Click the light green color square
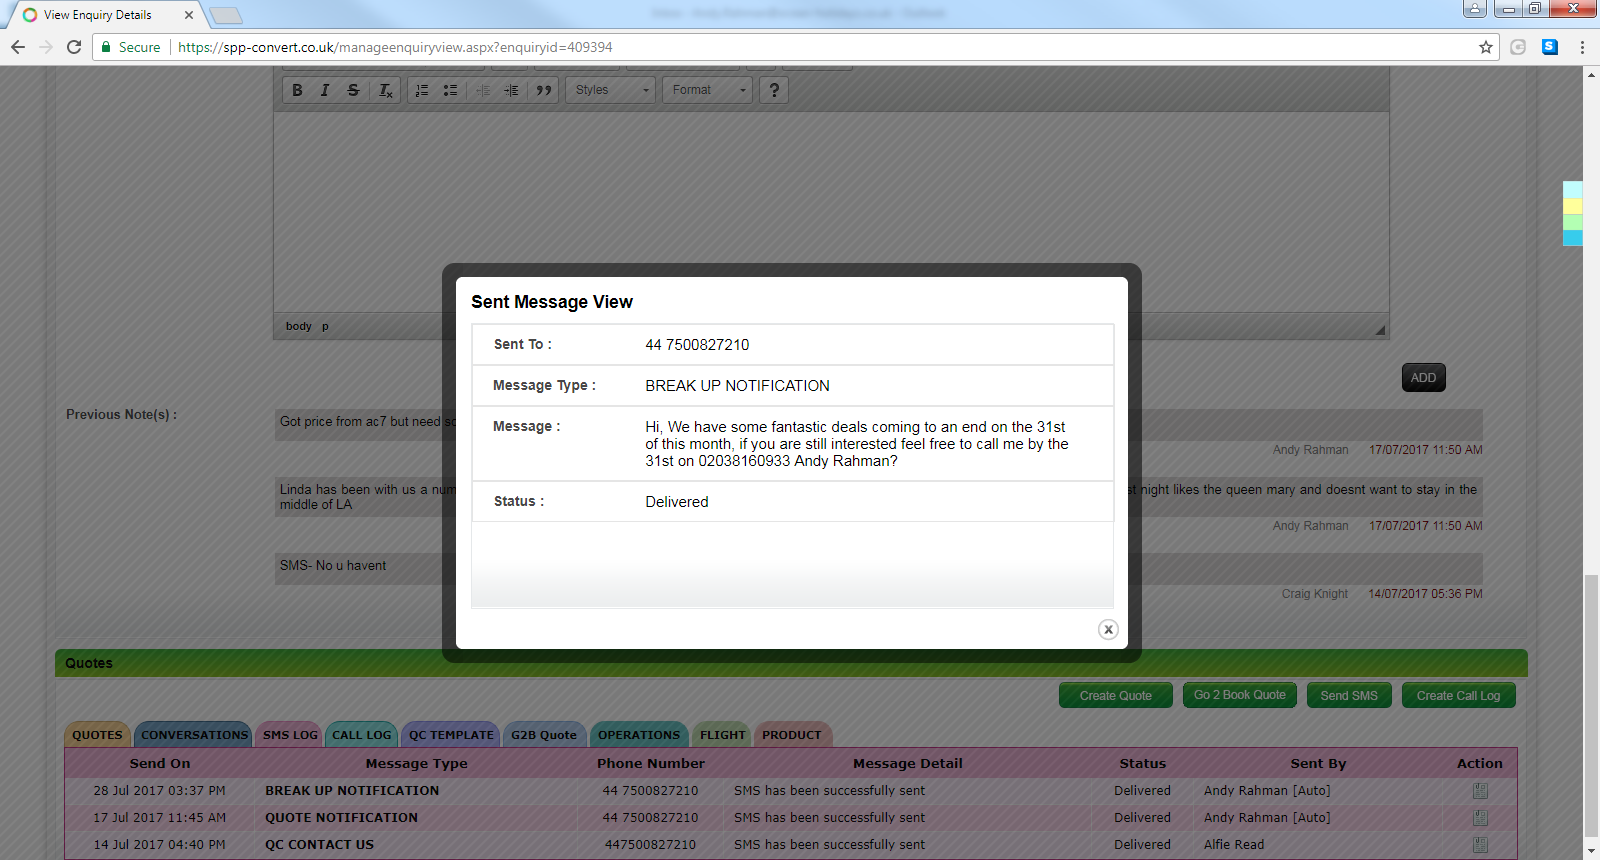Image resolution: width=1600 pixels, height=860 pixels. click(x=1573, y=222)
